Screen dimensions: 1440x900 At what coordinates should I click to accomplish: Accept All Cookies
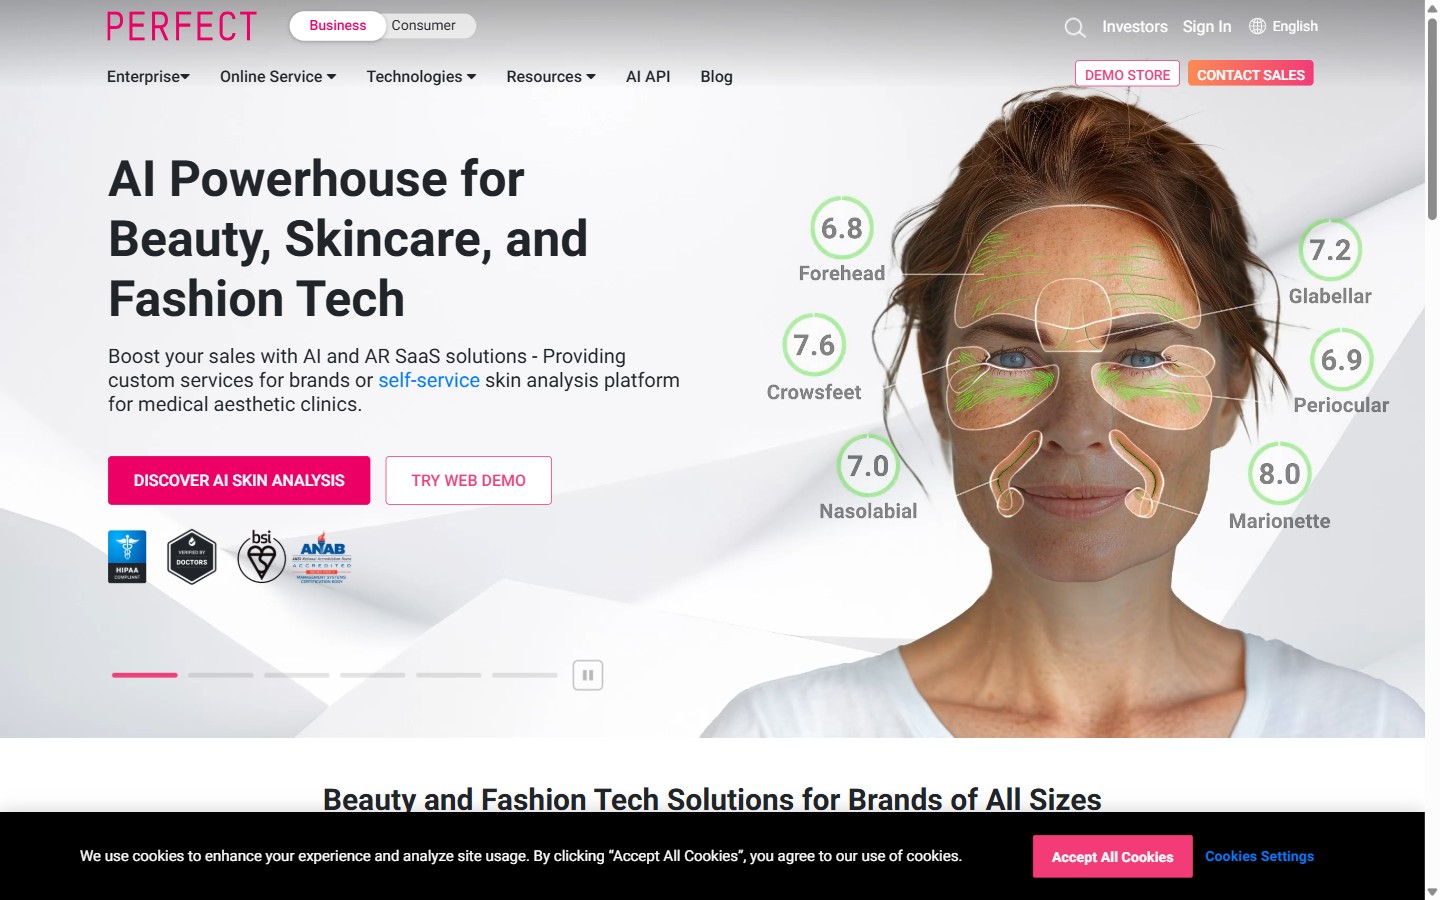pyautogui.click(x=1112, y=857)
